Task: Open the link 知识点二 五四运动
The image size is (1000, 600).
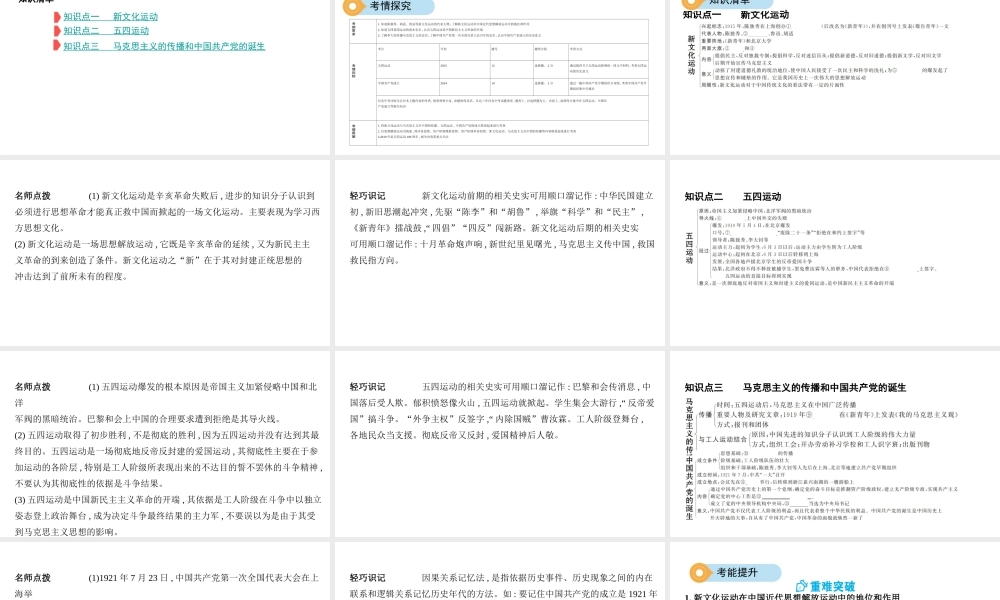Action: pos(106,31)
